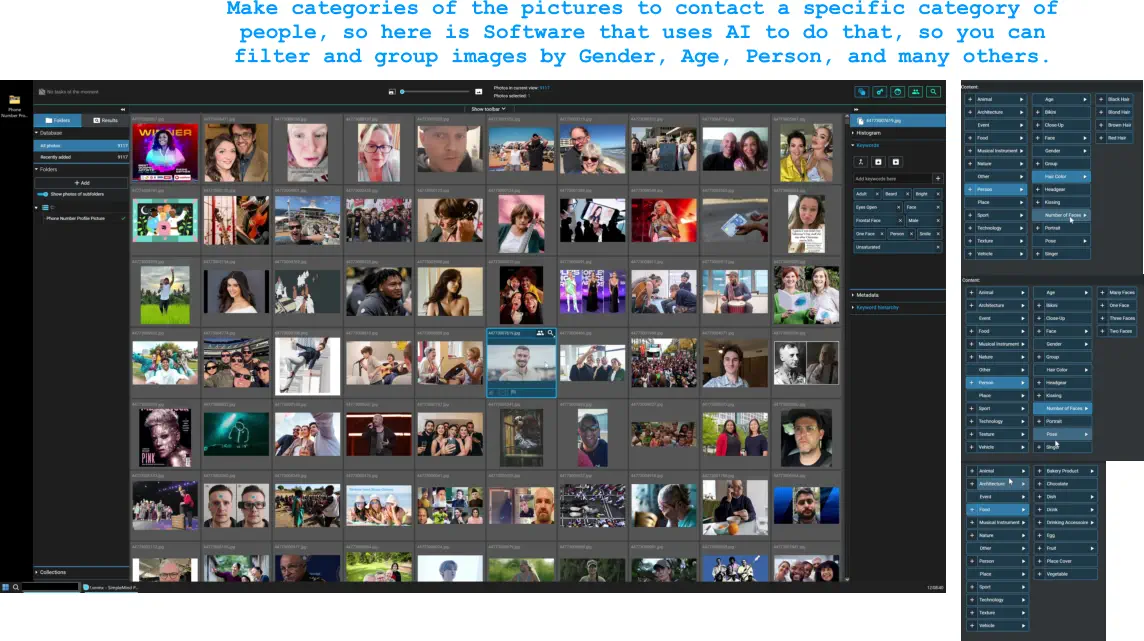Enable the Show photos of subfolders toggle
Image resolution: width=1144 pixels, height=641 pixels.
(40, 194)
